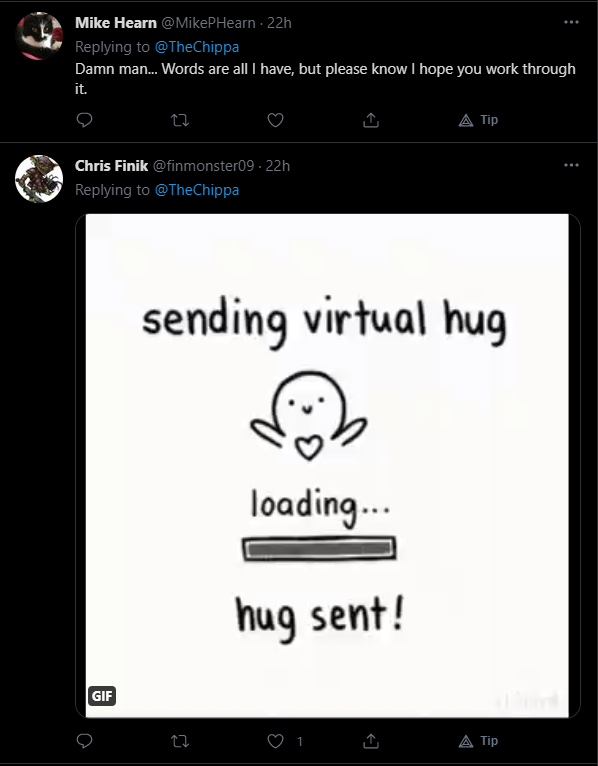
Task: Play the virtual hug GIF
Action: point(327,466)
